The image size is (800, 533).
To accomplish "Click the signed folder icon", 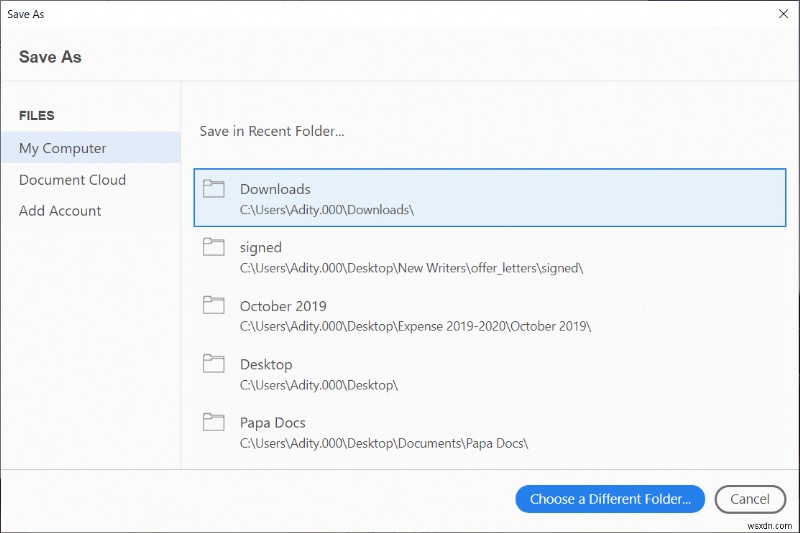I will [213, 247].
